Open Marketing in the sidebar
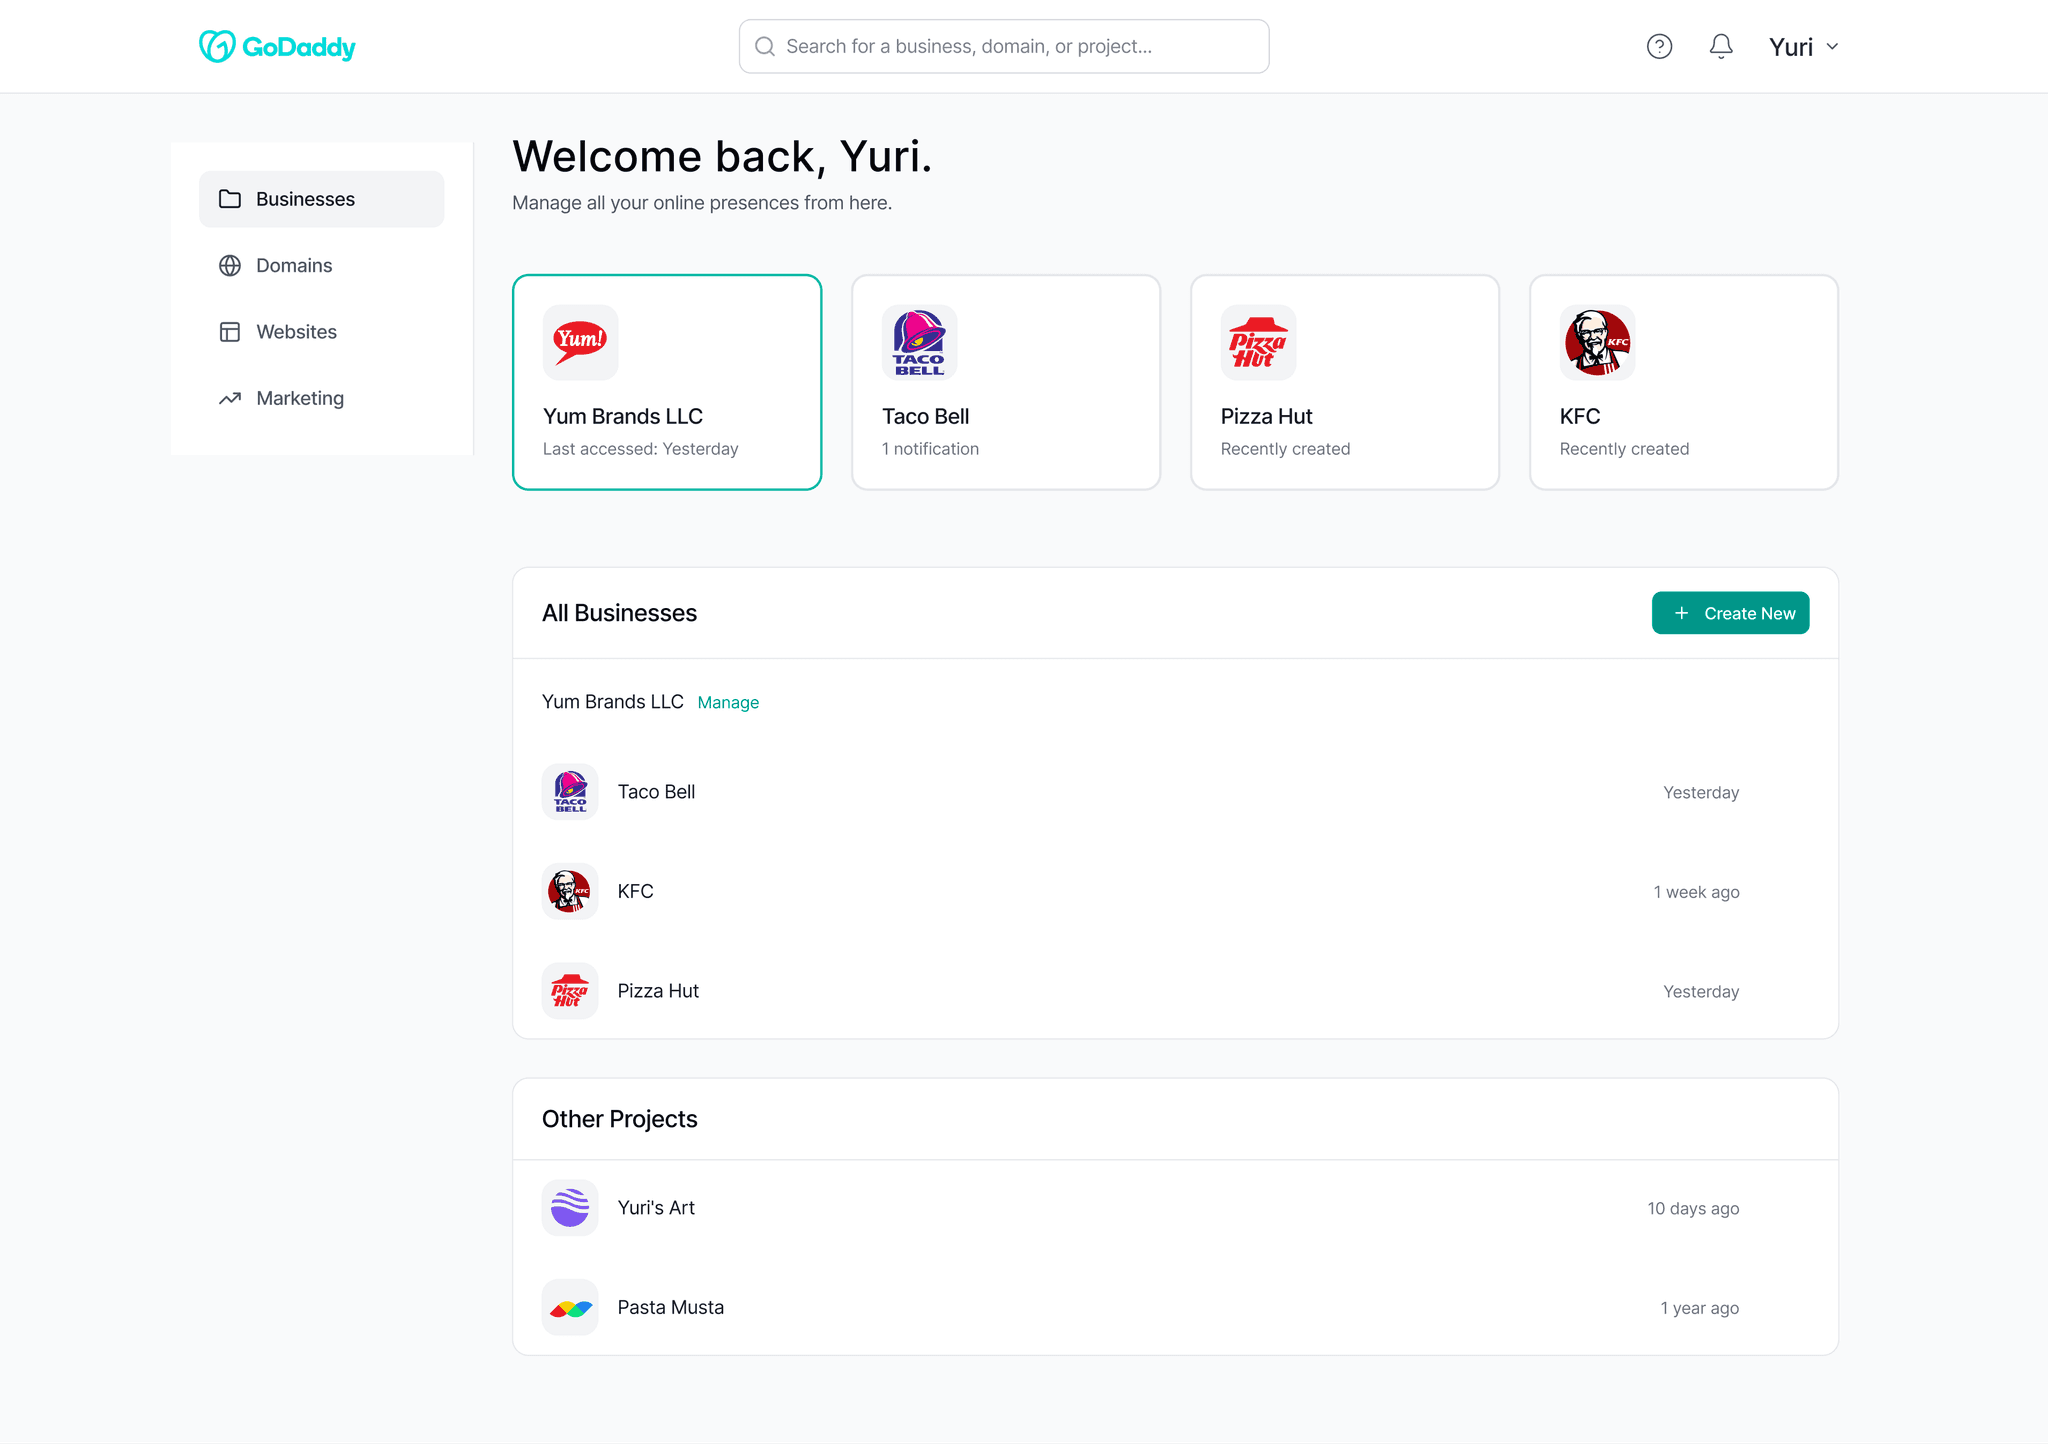This screenshot has height=1444, width=2048. point(321,398)
